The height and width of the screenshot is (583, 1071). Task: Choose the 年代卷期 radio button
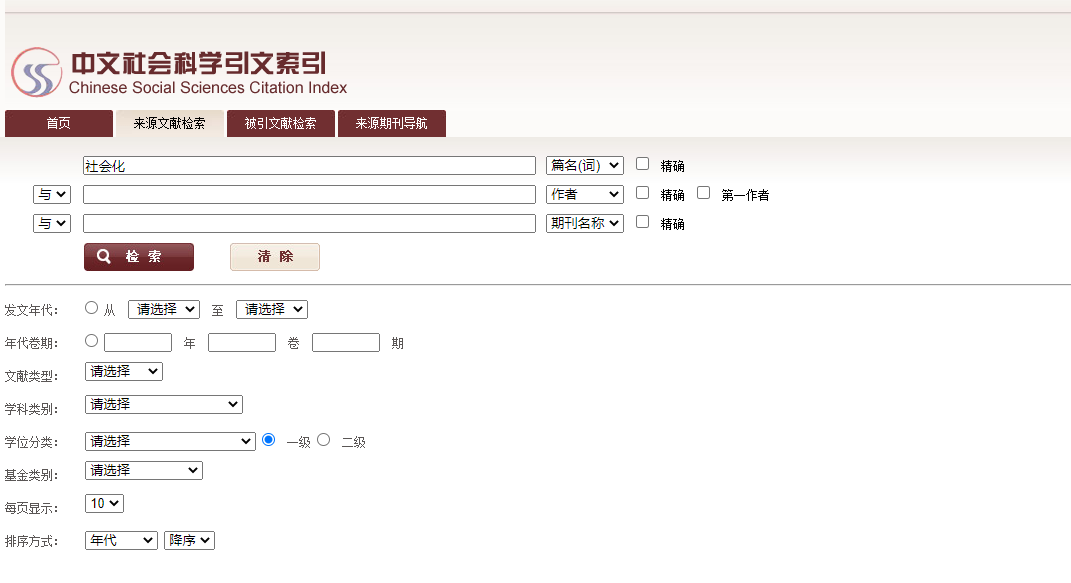coord(92,341)
